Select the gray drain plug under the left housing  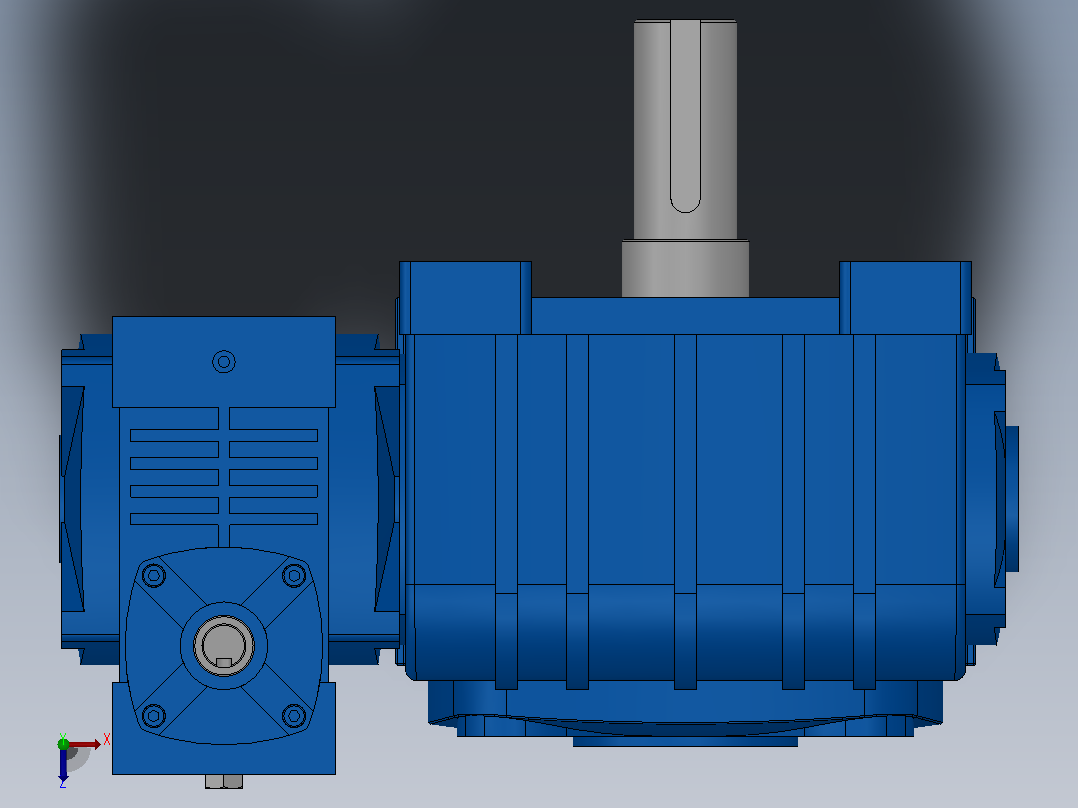point(224,781)
